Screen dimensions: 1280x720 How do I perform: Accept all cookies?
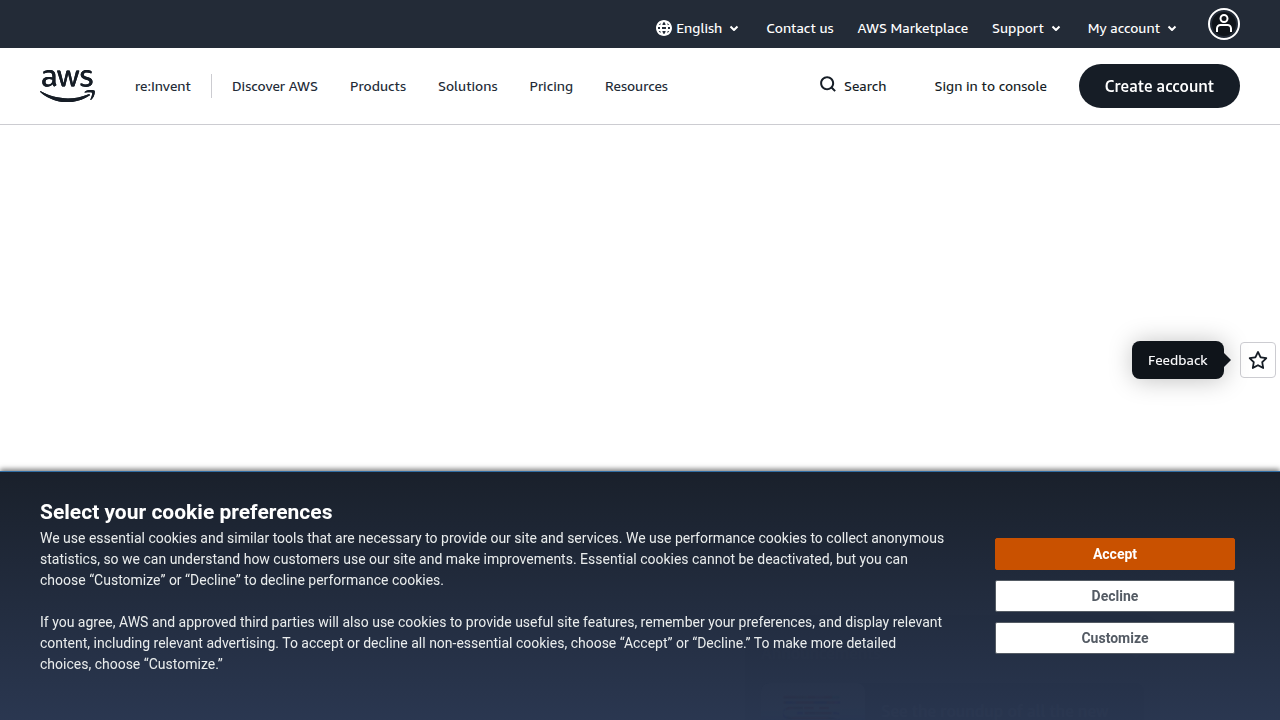(x=1115, y=554)
